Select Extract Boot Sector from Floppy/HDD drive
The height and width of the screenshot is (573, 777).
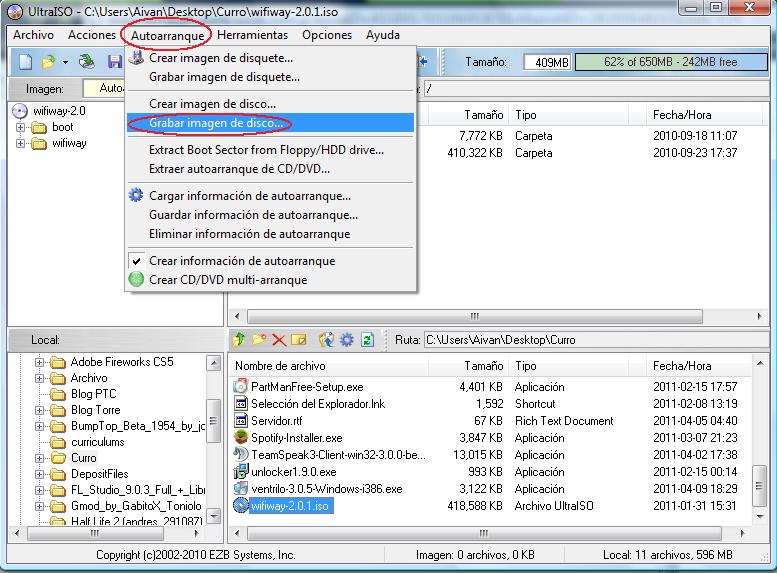[x=271, y=150]
